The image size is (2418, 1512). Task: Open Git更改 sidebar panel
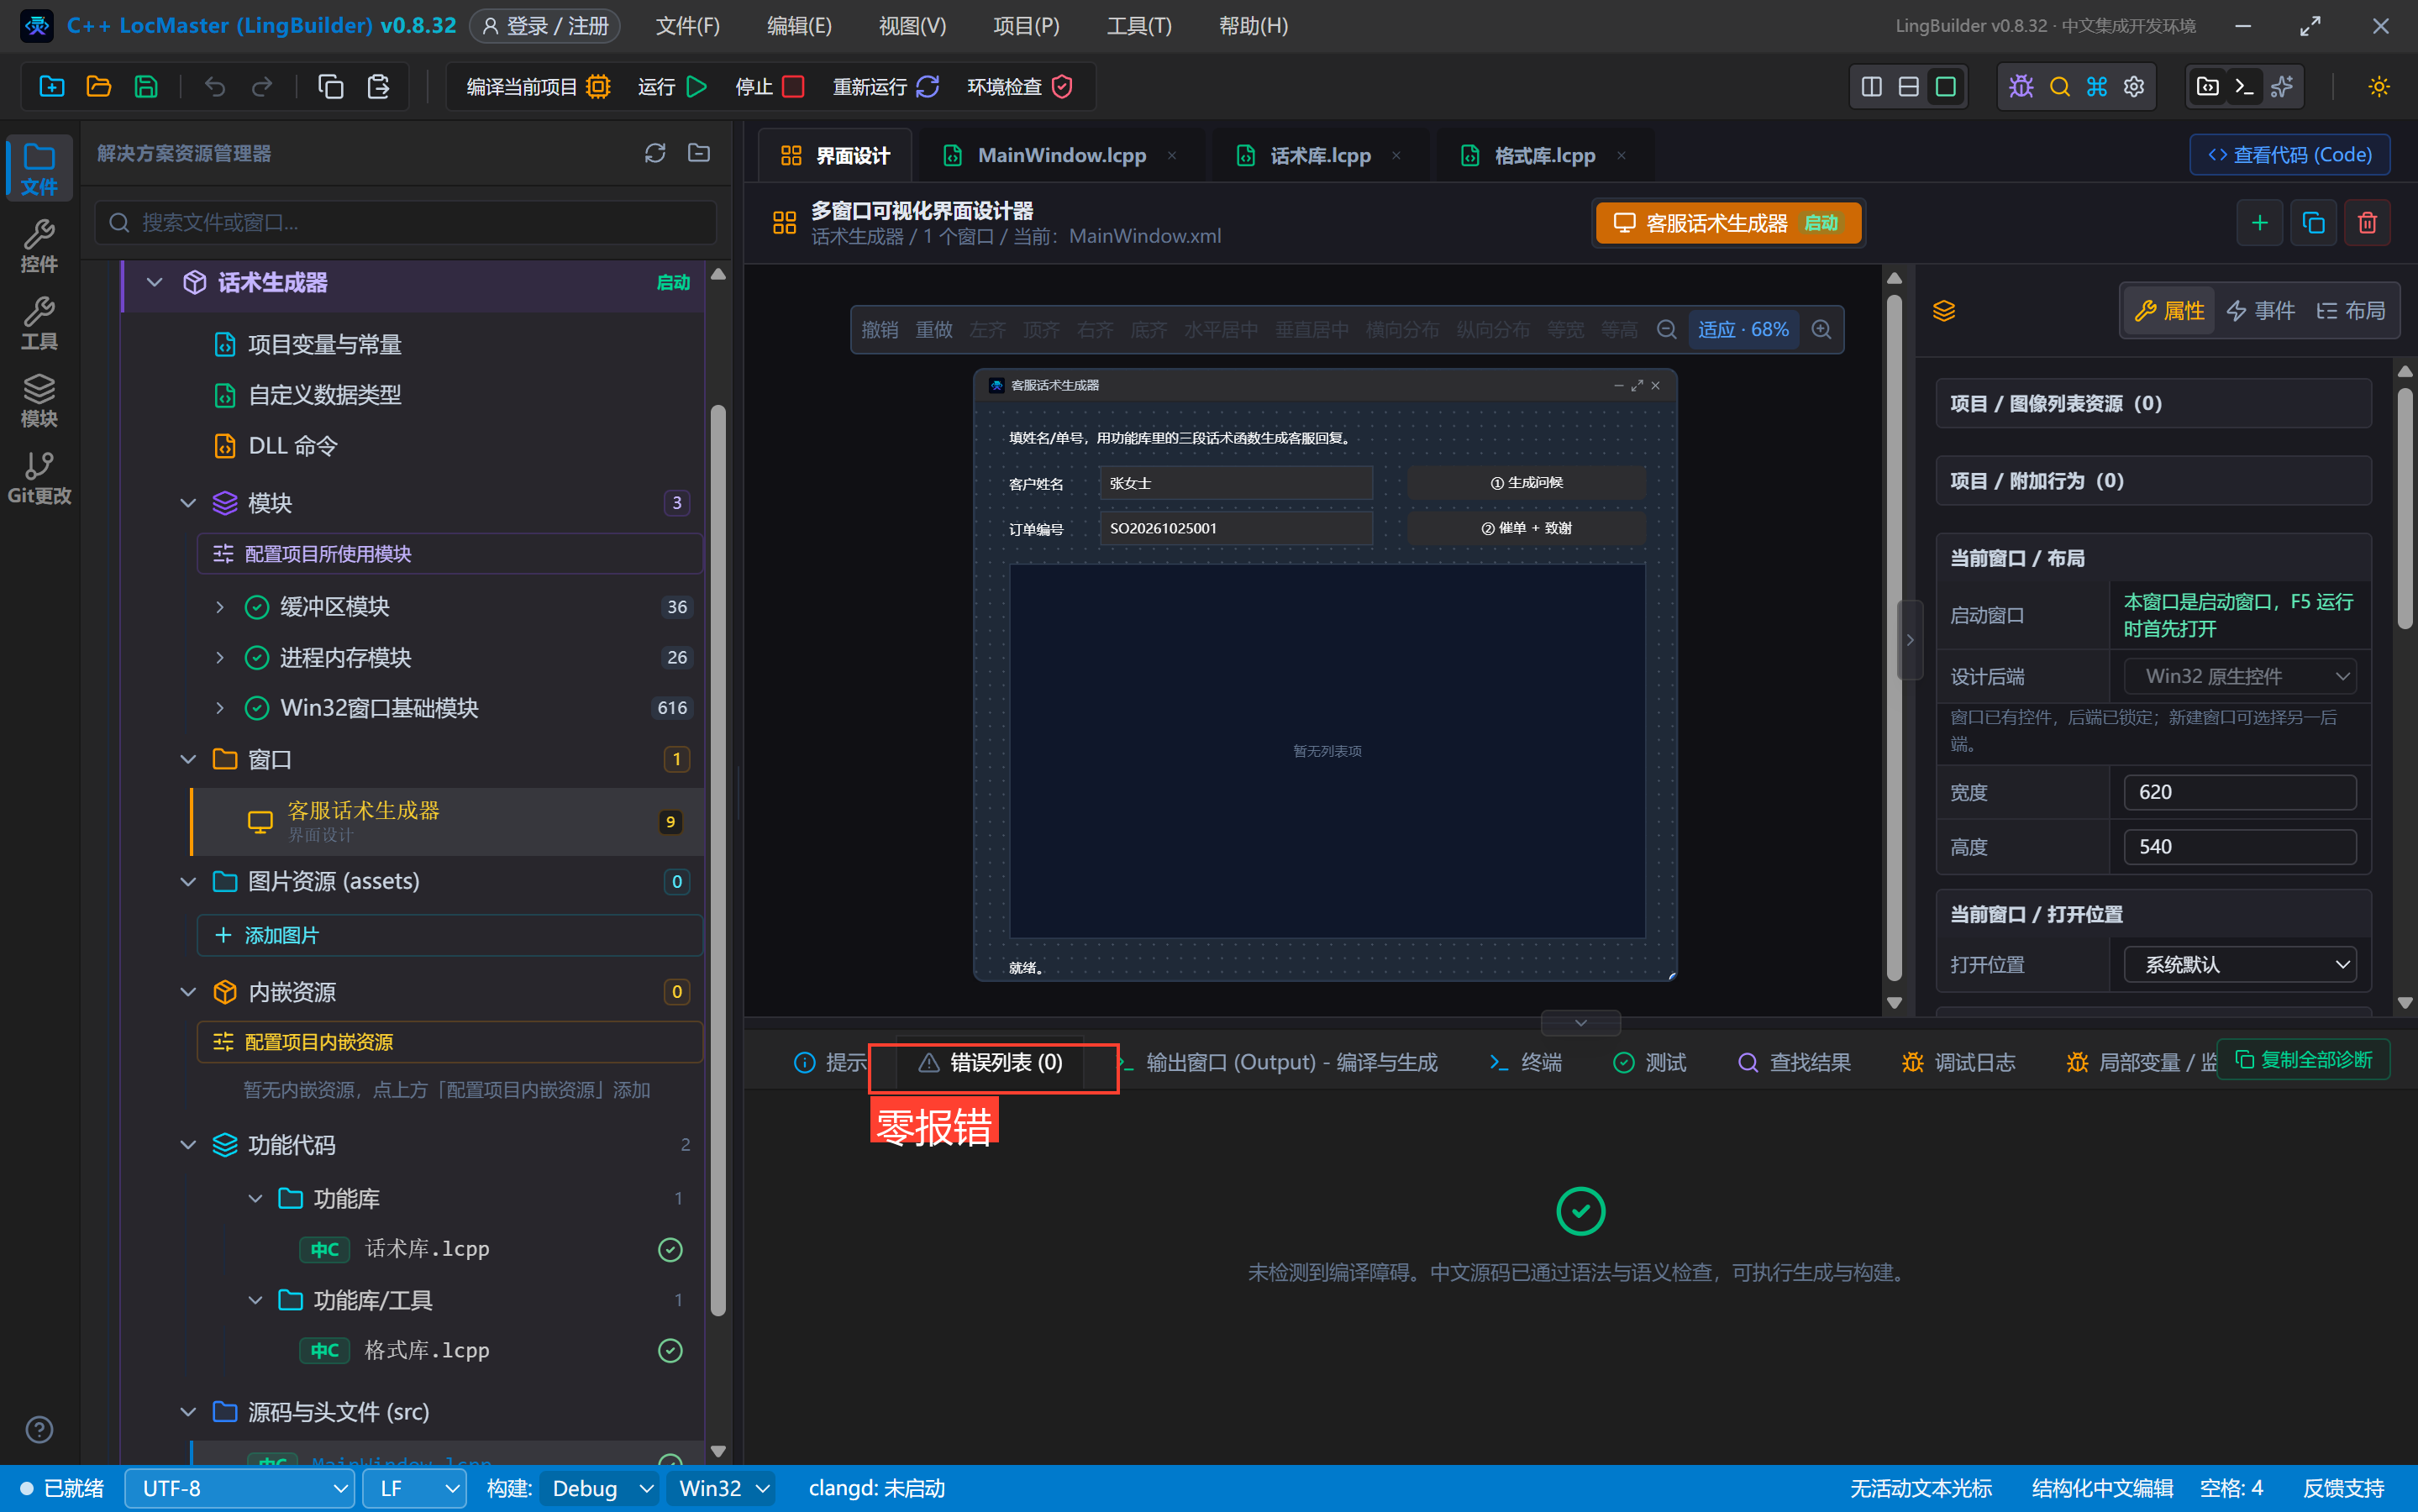(x=39, y=478)
